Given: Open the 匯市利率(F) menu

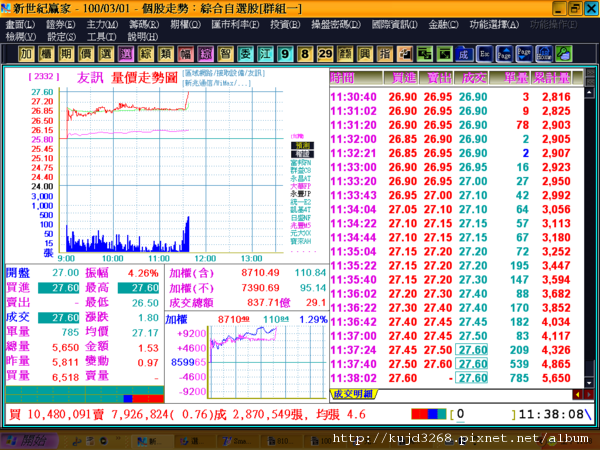Looking at the screenshot, I should coord(235,25).
